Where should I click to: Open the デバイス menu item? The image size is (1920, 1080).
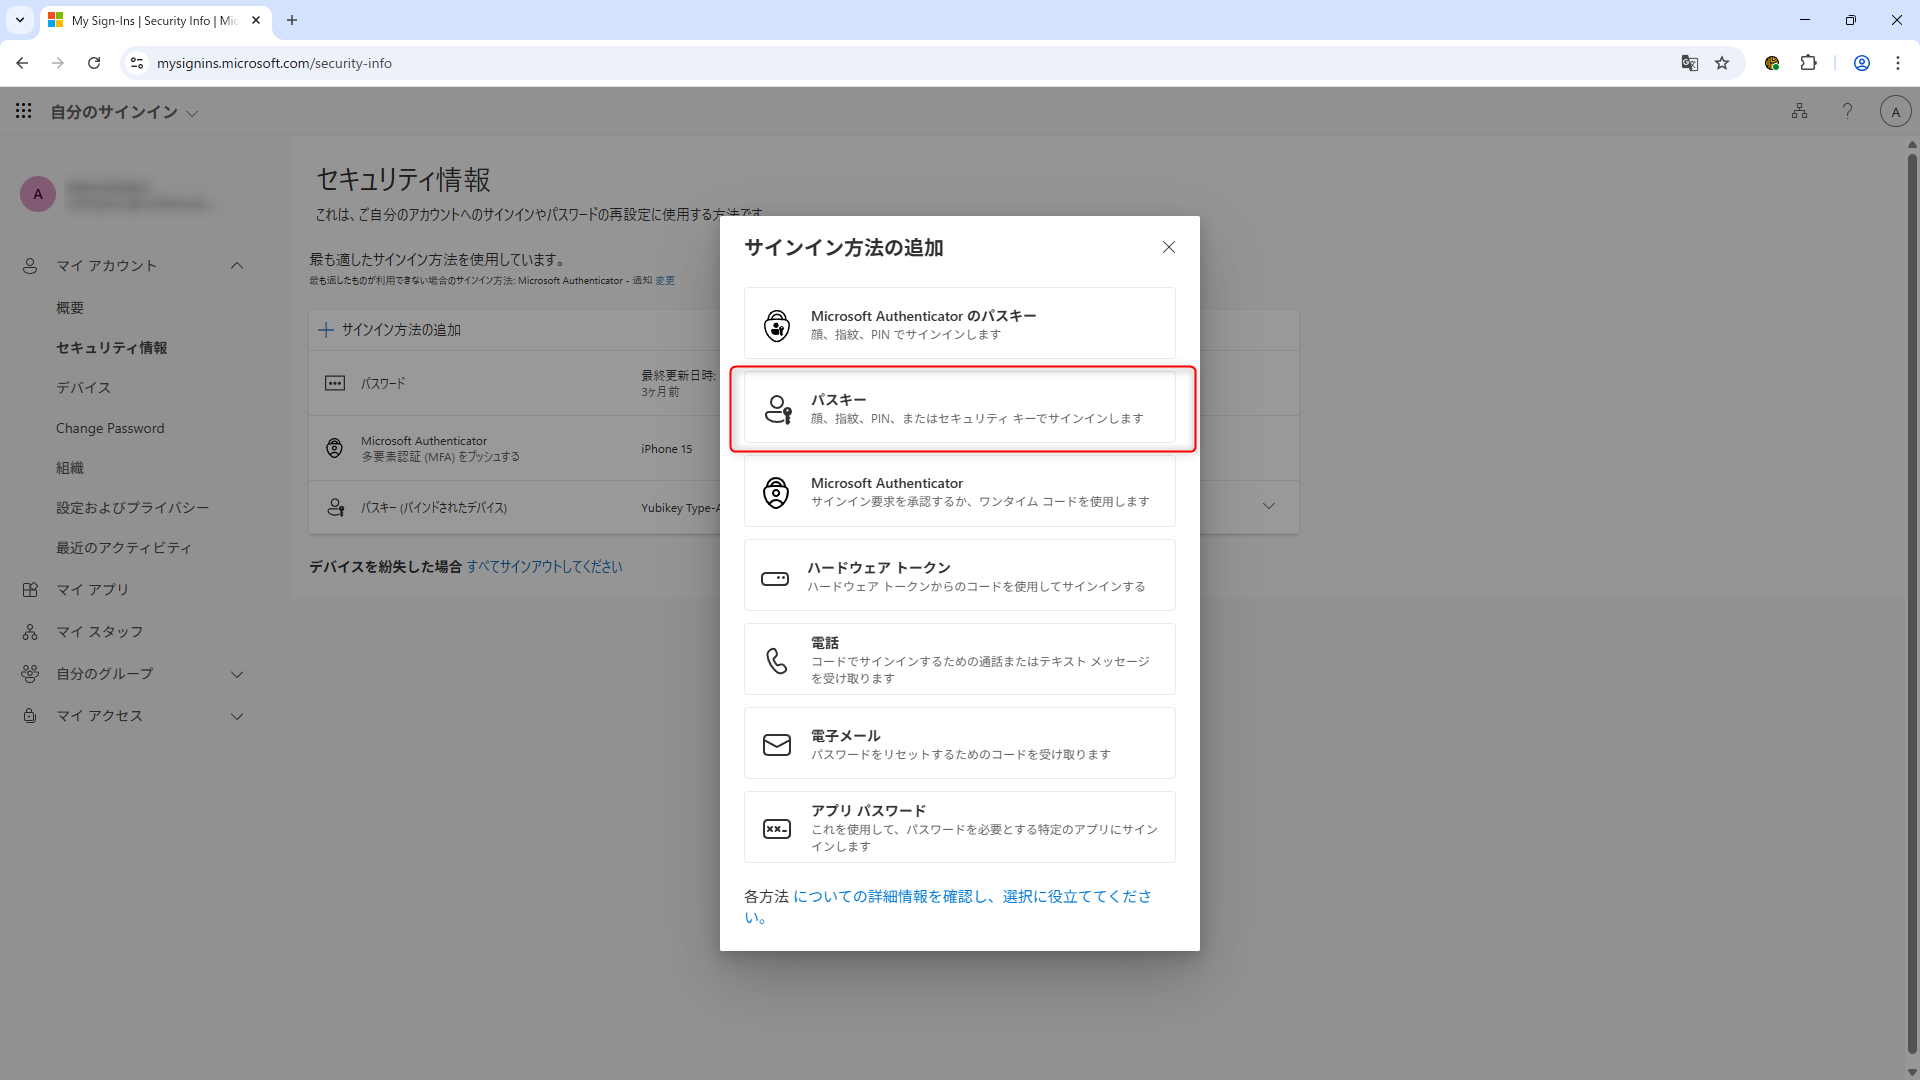click(84, 388)
